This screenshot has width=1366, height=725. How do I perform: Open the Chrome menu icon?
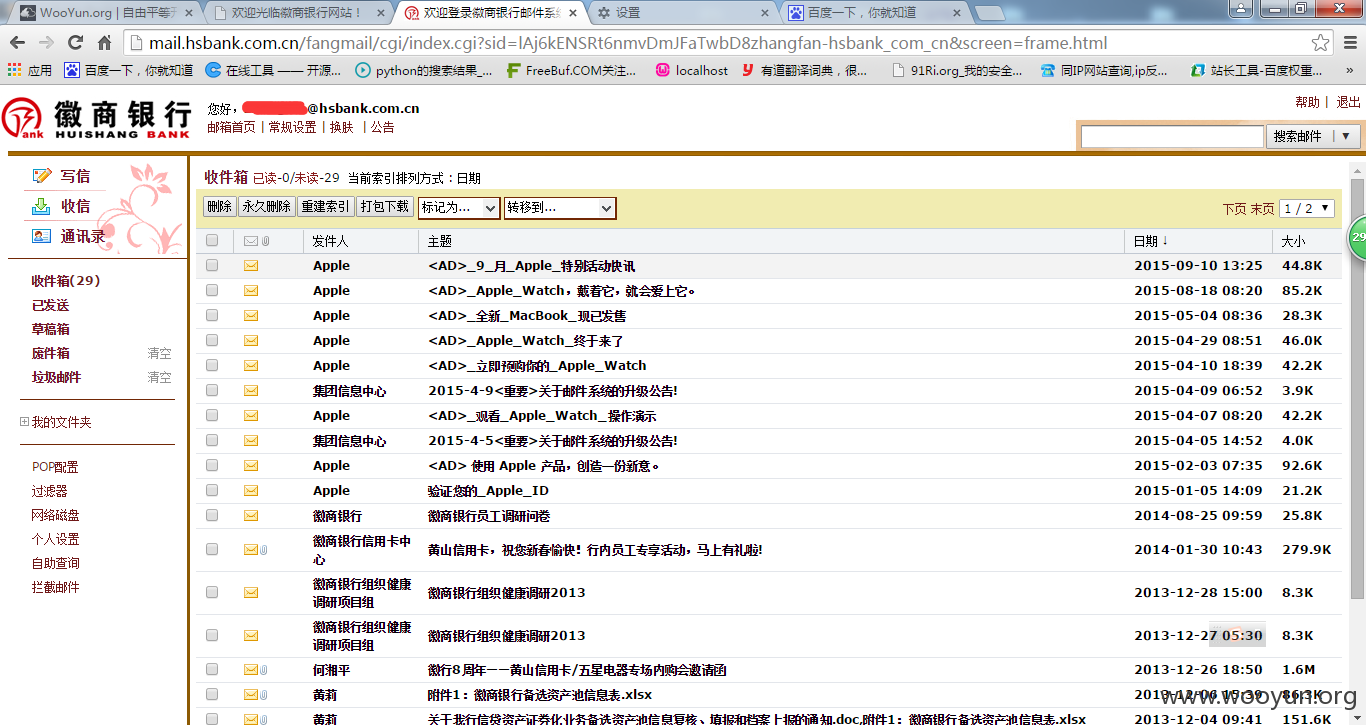(x=1349, y=43)
